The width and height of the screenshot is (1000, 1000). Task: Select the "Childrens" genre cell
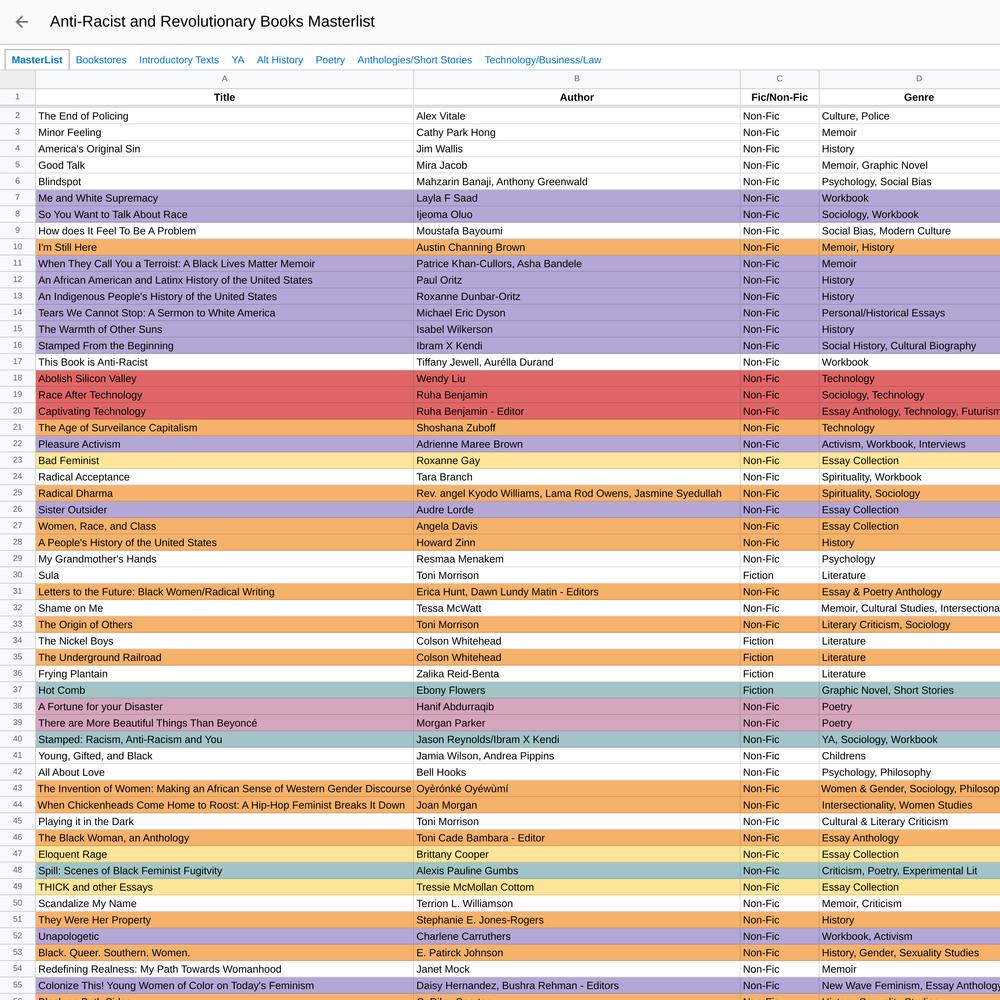[x=909, y=756]
